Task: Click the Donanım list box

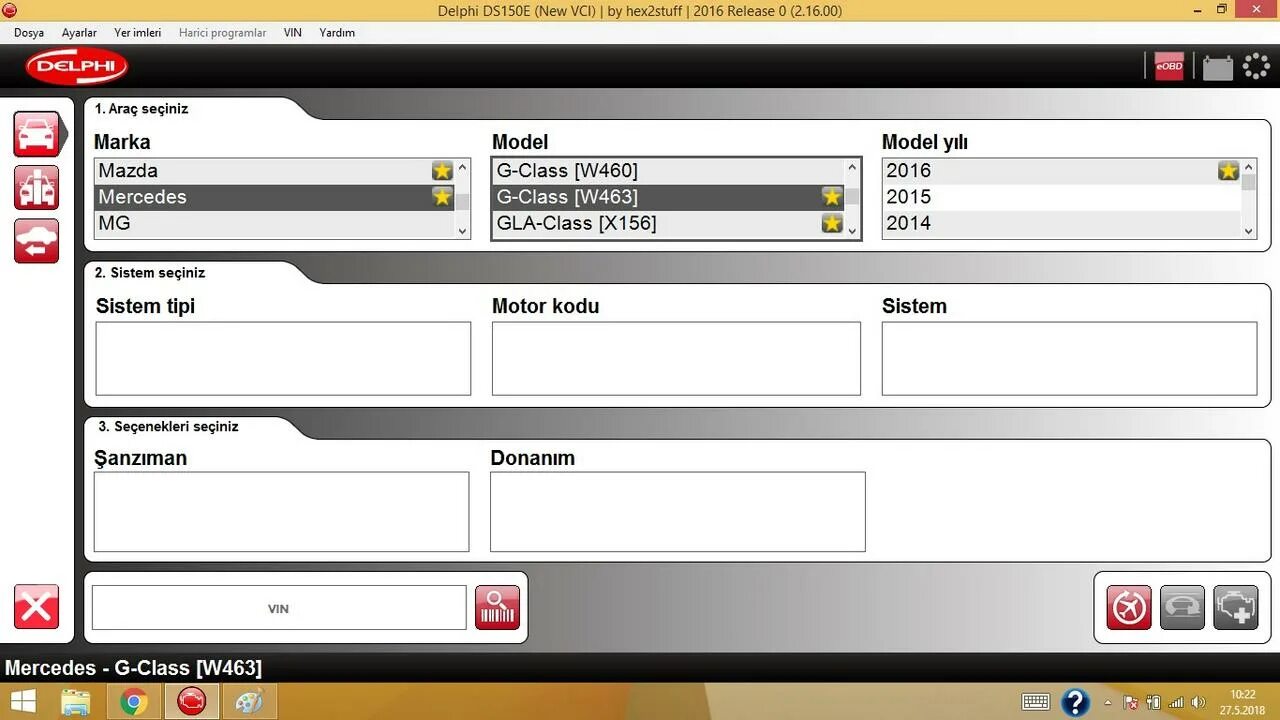Action: coord(677,512)
